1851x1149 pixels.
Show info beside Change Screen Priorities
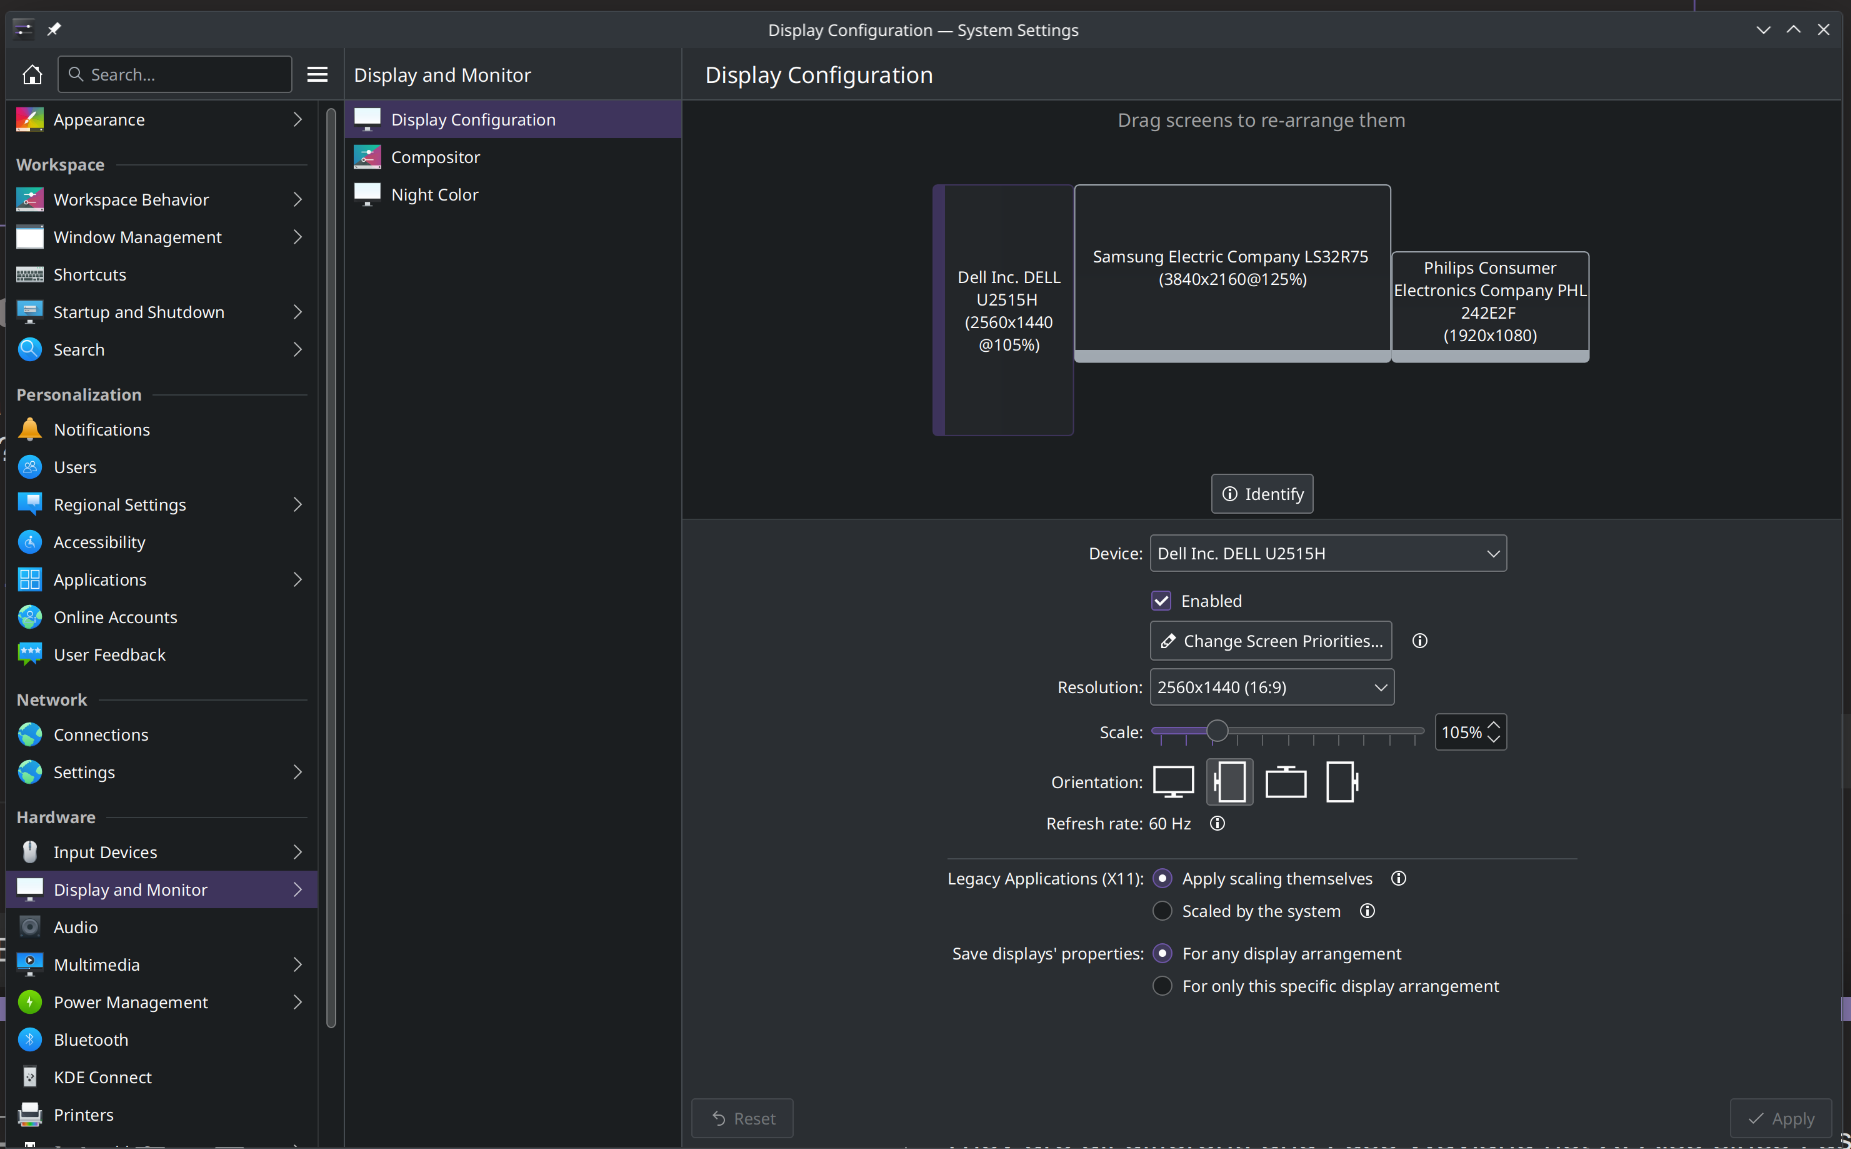(1419, 641)
